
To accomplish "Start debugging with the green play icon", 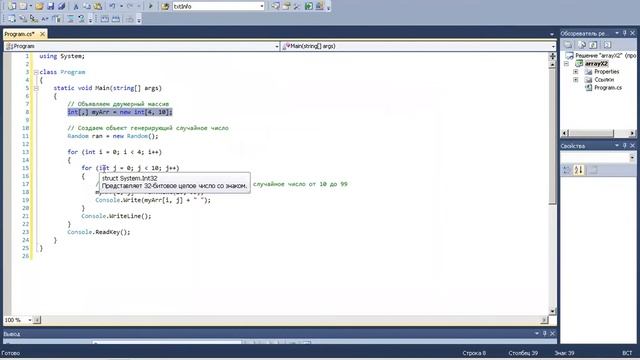I will click(151, 6).
